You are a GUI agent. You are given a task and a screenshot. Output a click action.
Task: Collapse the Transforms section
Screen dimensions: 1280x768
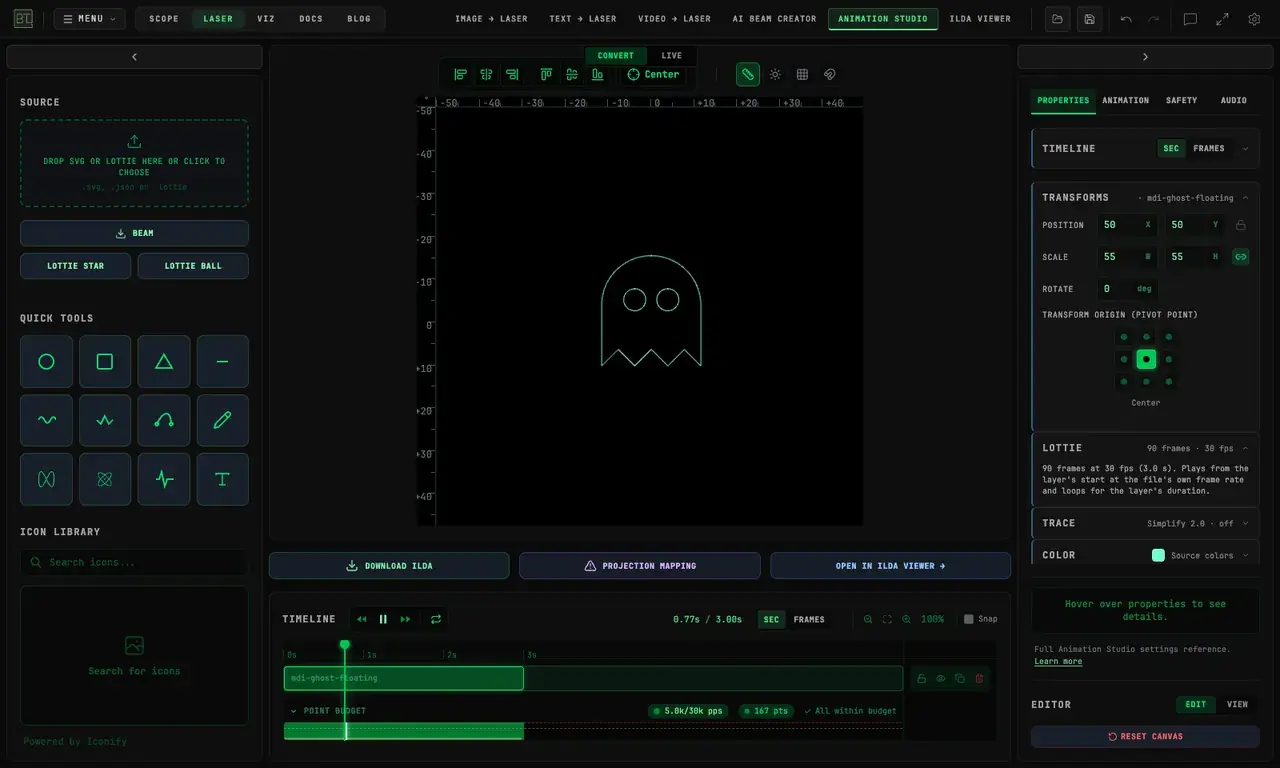1245,198
